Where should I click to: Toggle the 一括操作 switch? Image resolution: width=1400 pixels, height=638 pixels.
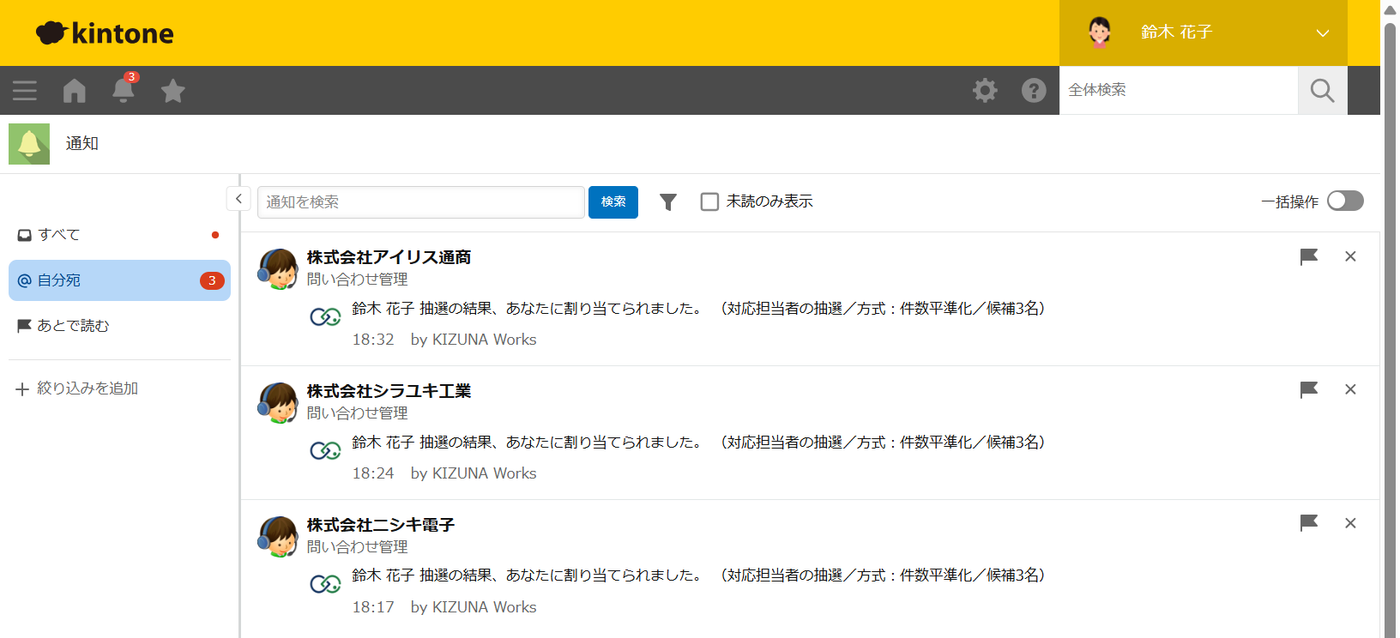click(x=1345, y=201)
